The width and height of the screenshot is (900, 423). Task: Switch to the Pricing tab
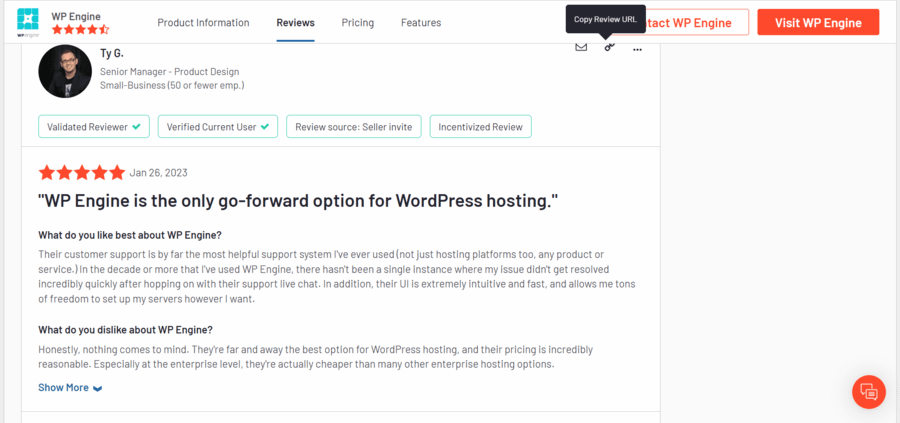point(358,22)
